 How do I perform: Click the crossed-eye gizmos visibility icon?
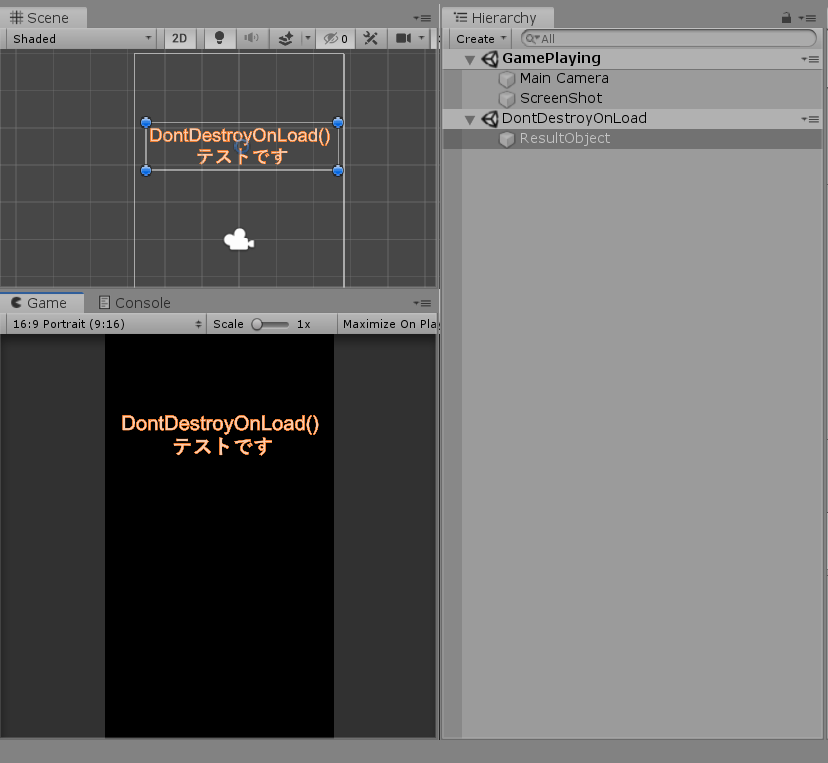(328, 38)
